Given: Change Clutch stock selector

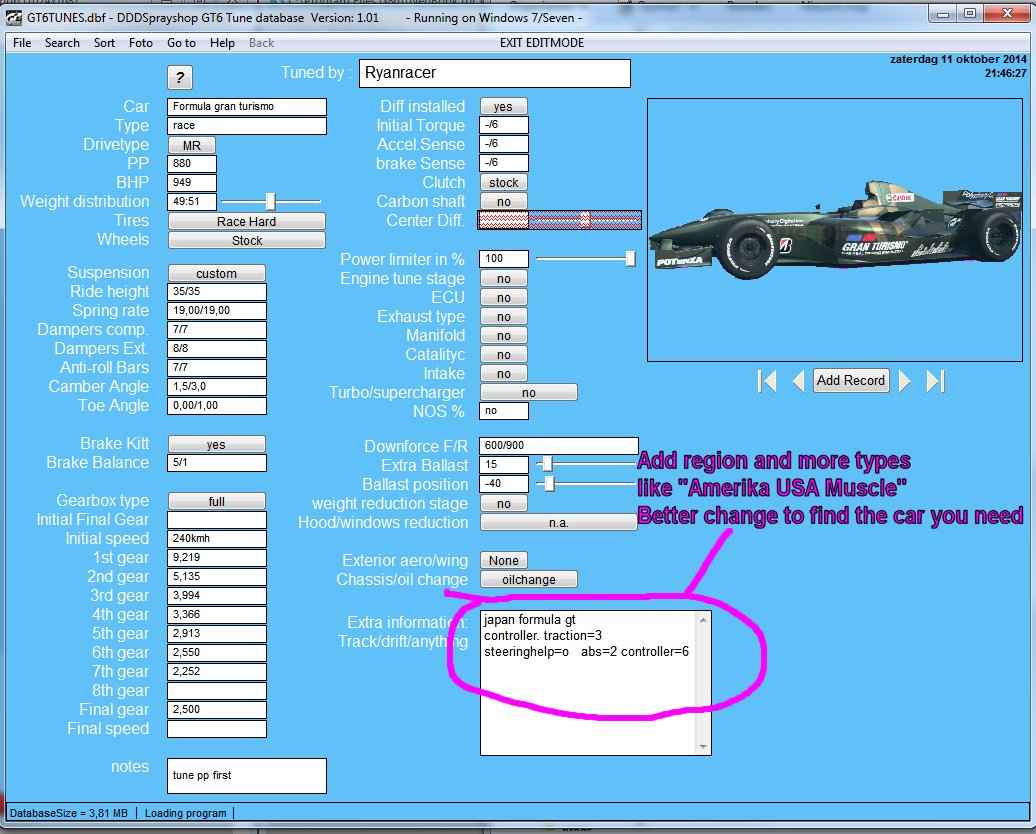Looking at the screenshot, I should point(503,182).
